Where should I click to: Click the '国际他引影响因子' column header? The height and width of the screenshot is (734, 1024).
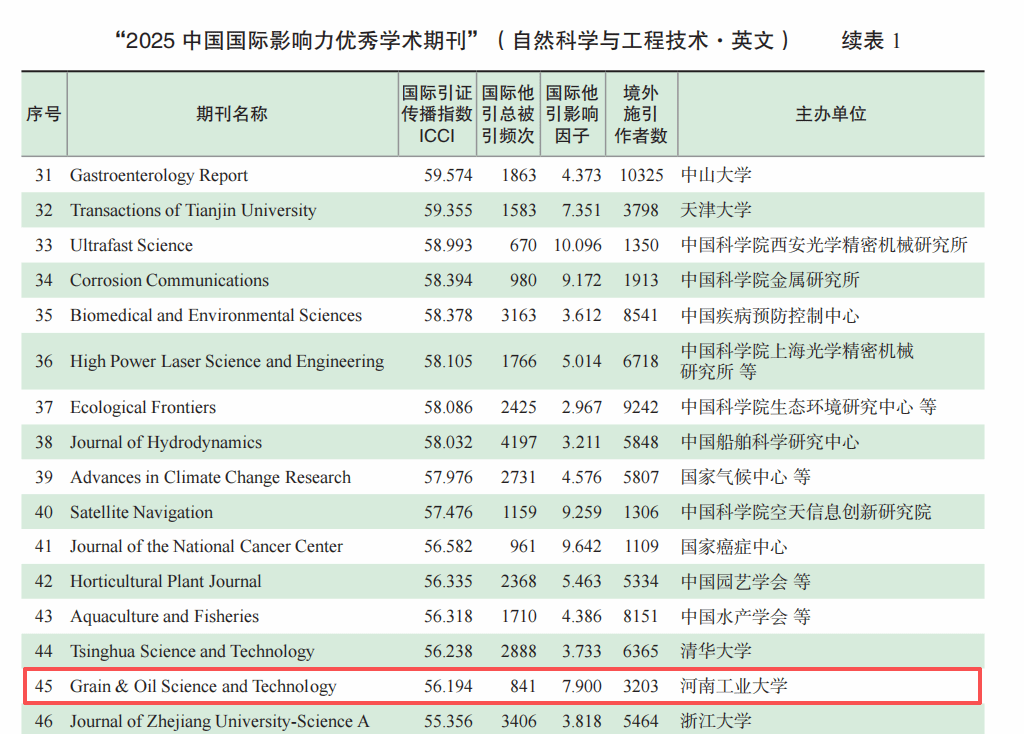tap(573, 114)
